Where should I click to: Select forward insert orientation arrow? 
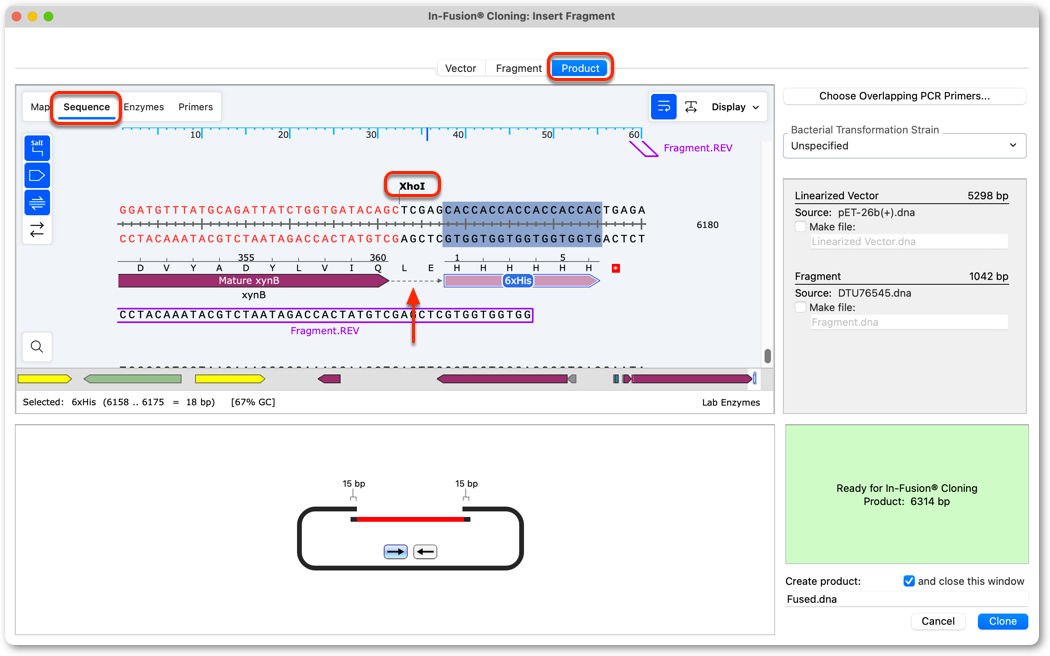(x=395, y=552)
